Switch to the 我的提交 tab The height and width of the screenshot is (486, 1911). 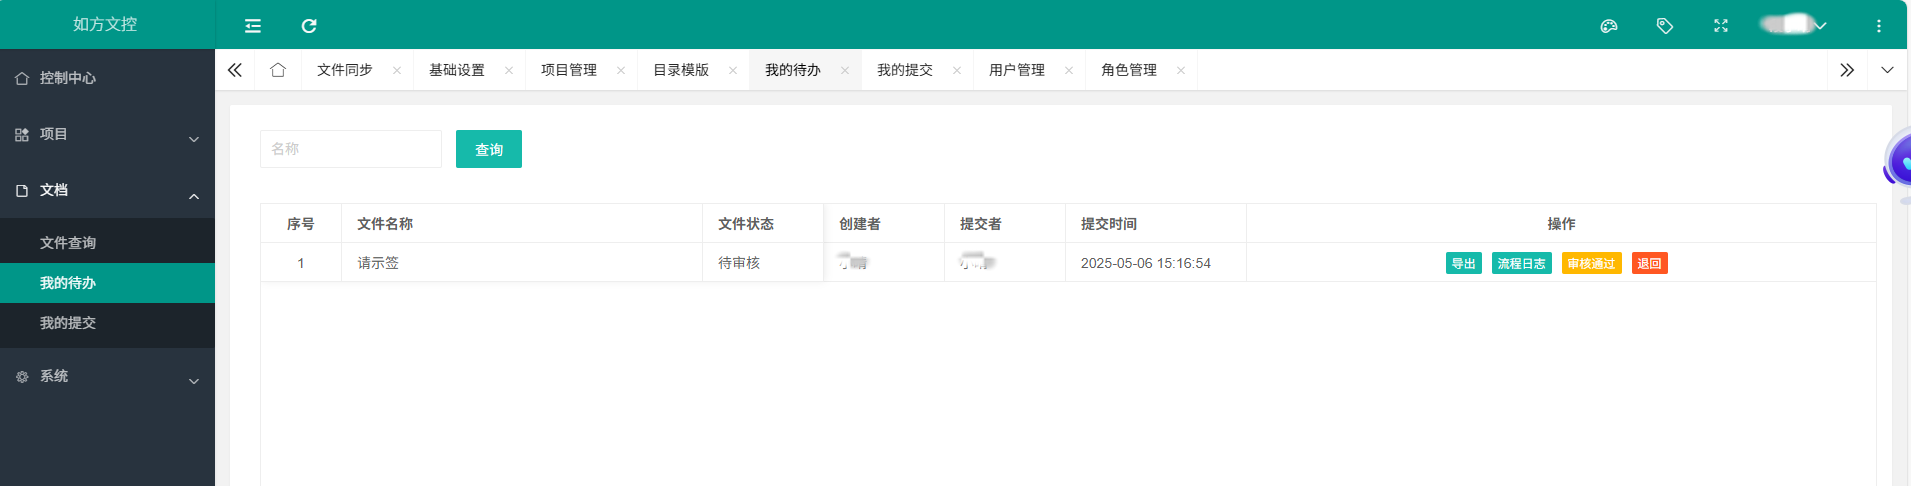905,70
